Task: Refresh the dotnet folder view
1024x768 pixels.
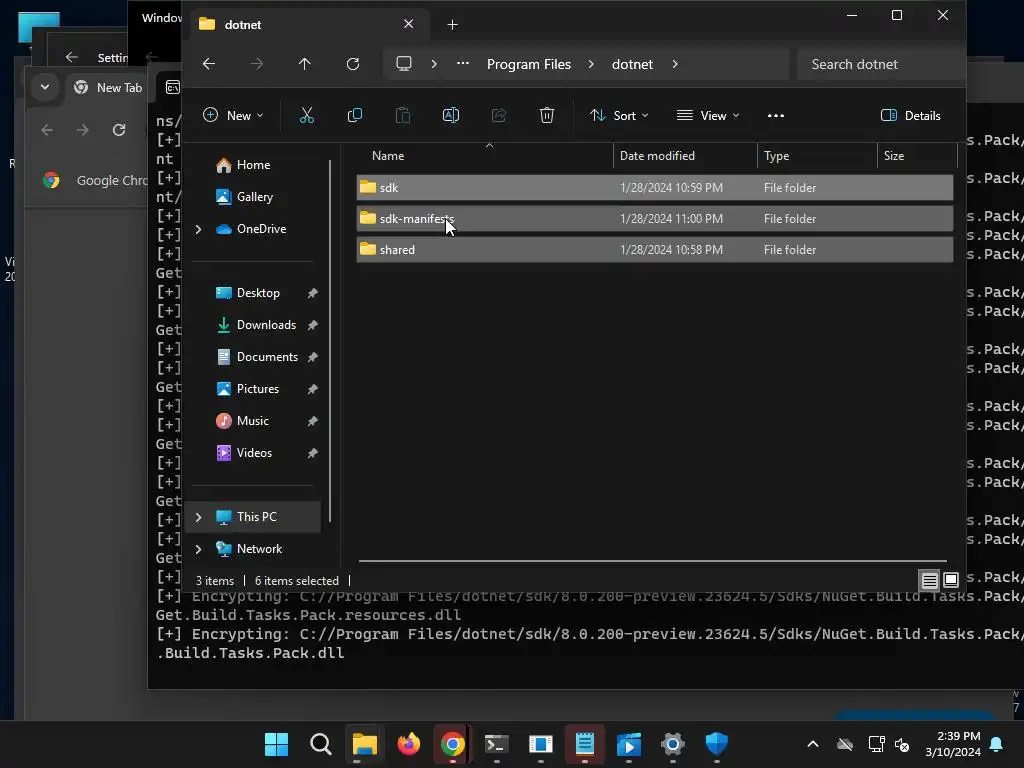Action: (353, 64)
